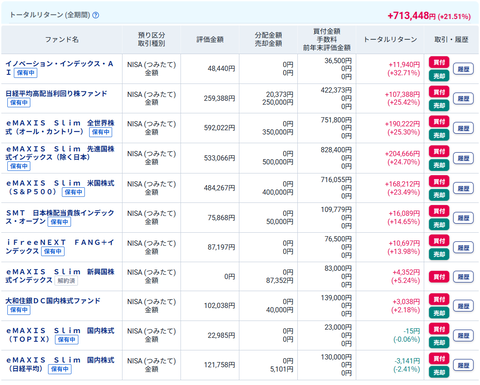Click the ファンド名 column header
This screenshot has width=480, height=385.
click(x=62, y=40)
